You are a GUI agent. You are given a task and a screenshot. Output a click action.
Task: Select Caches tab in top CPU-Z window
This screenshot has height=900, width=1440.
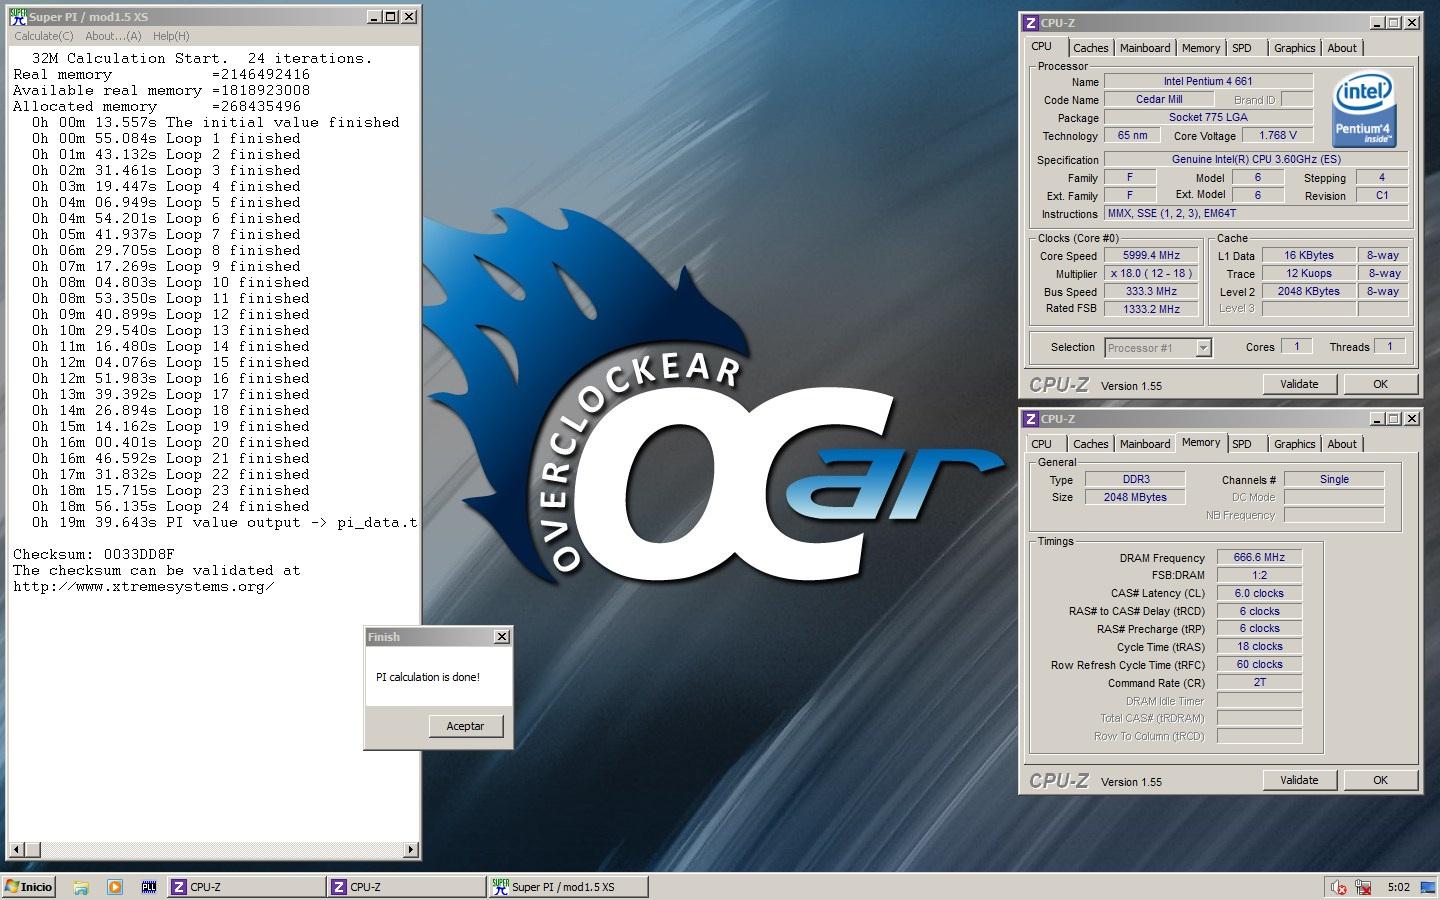(x=1090, y=48)
